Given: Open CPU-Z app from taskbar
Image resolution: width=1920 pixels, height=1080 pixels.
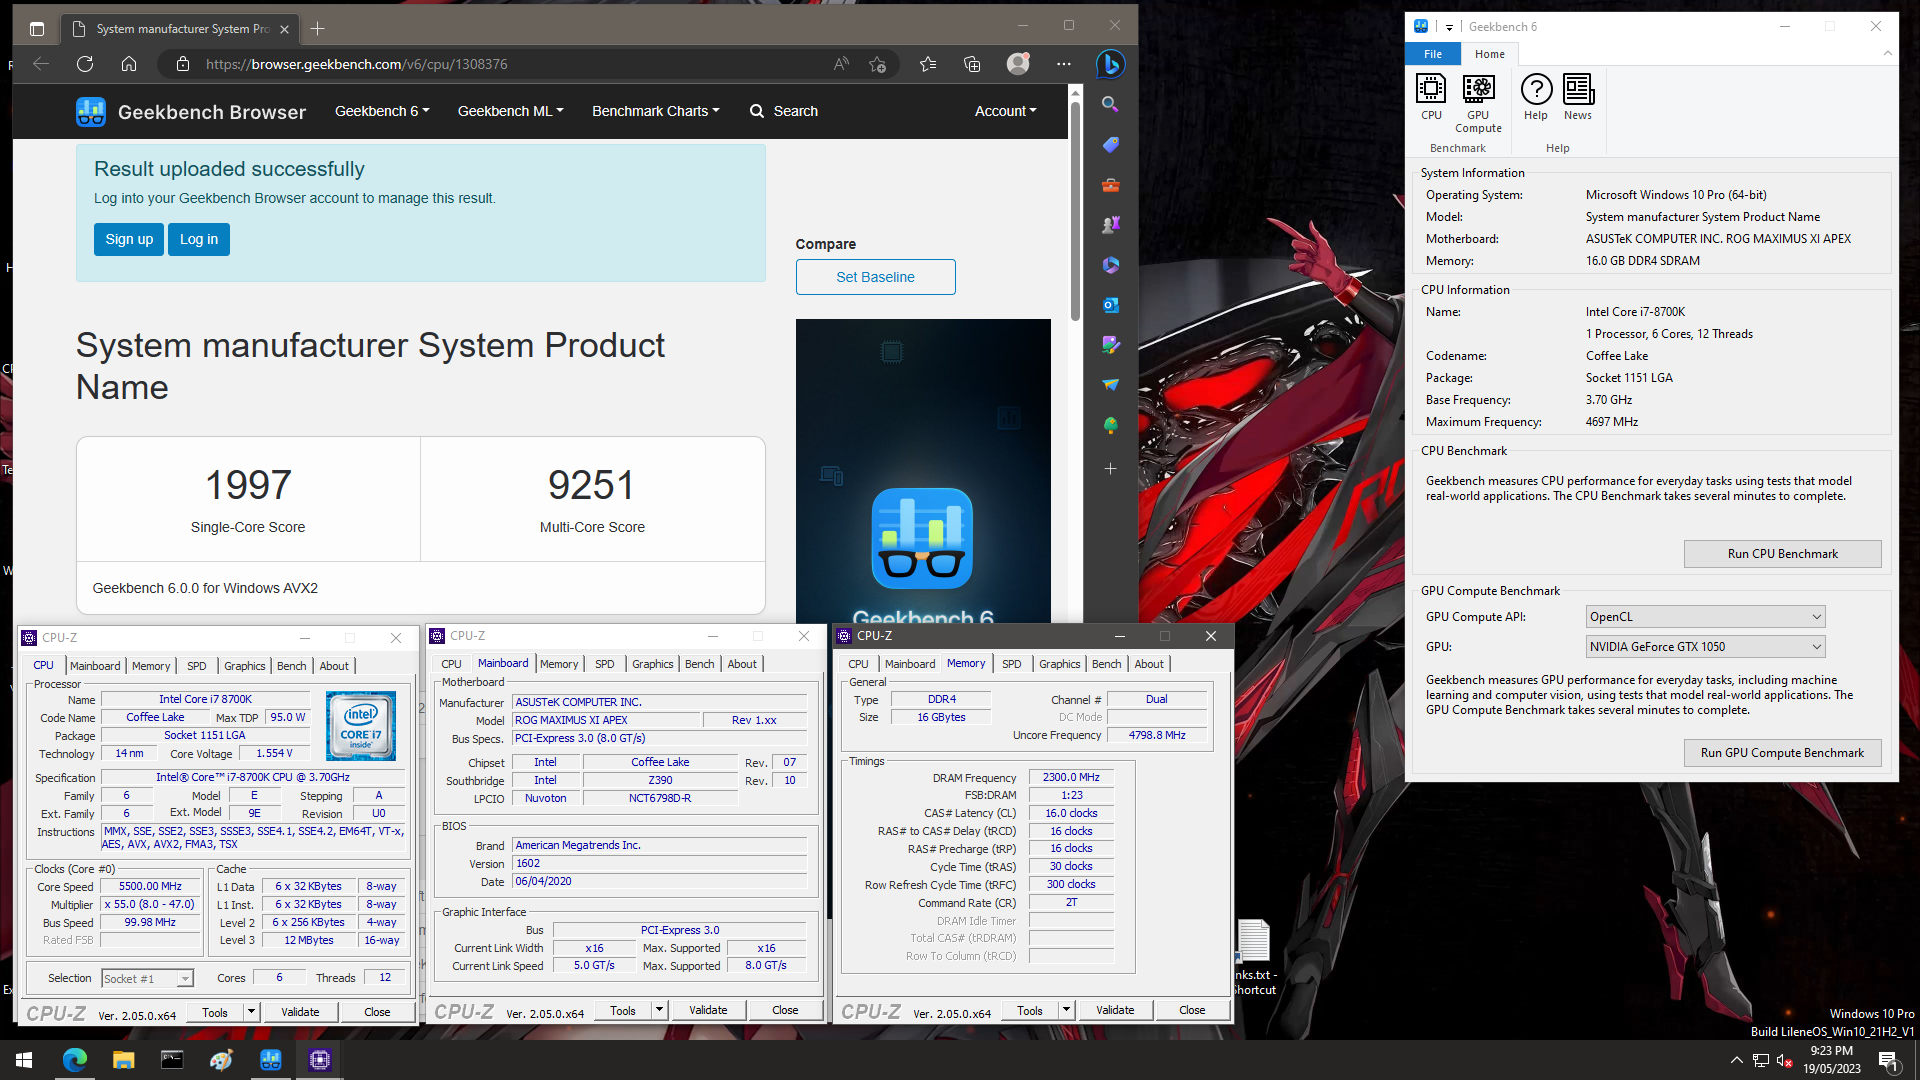Looking at the screenshot, I should tap(320, 1060).
